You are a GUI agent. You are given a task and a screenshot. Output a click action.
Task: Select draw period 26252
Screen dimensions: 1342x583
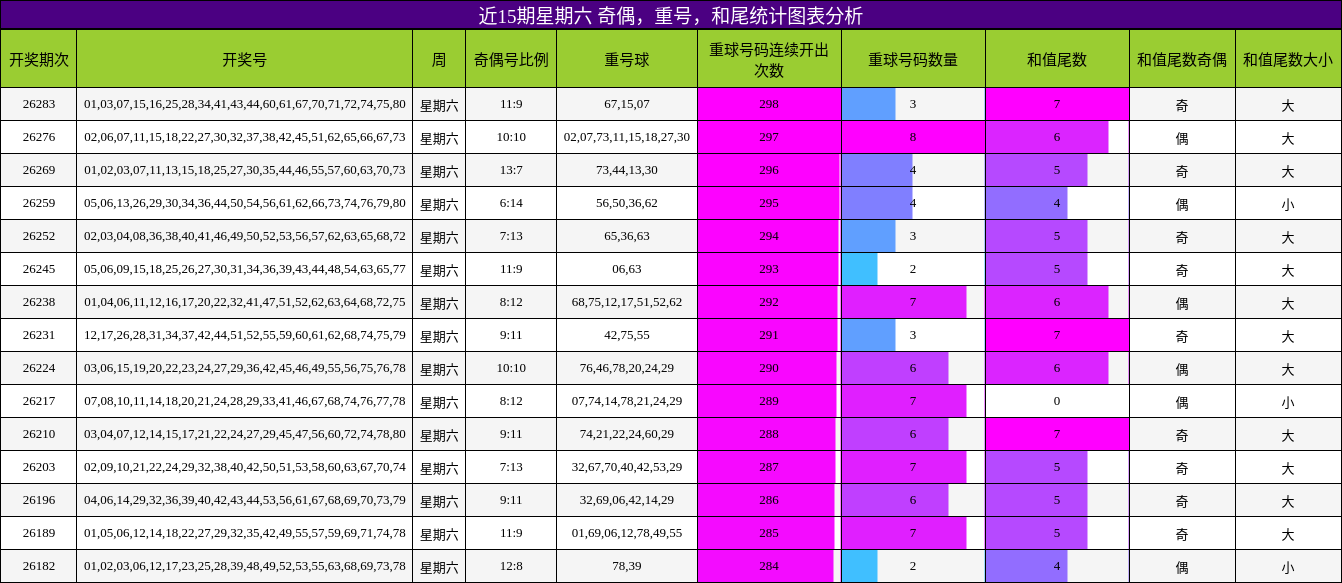tap(38, 236)
